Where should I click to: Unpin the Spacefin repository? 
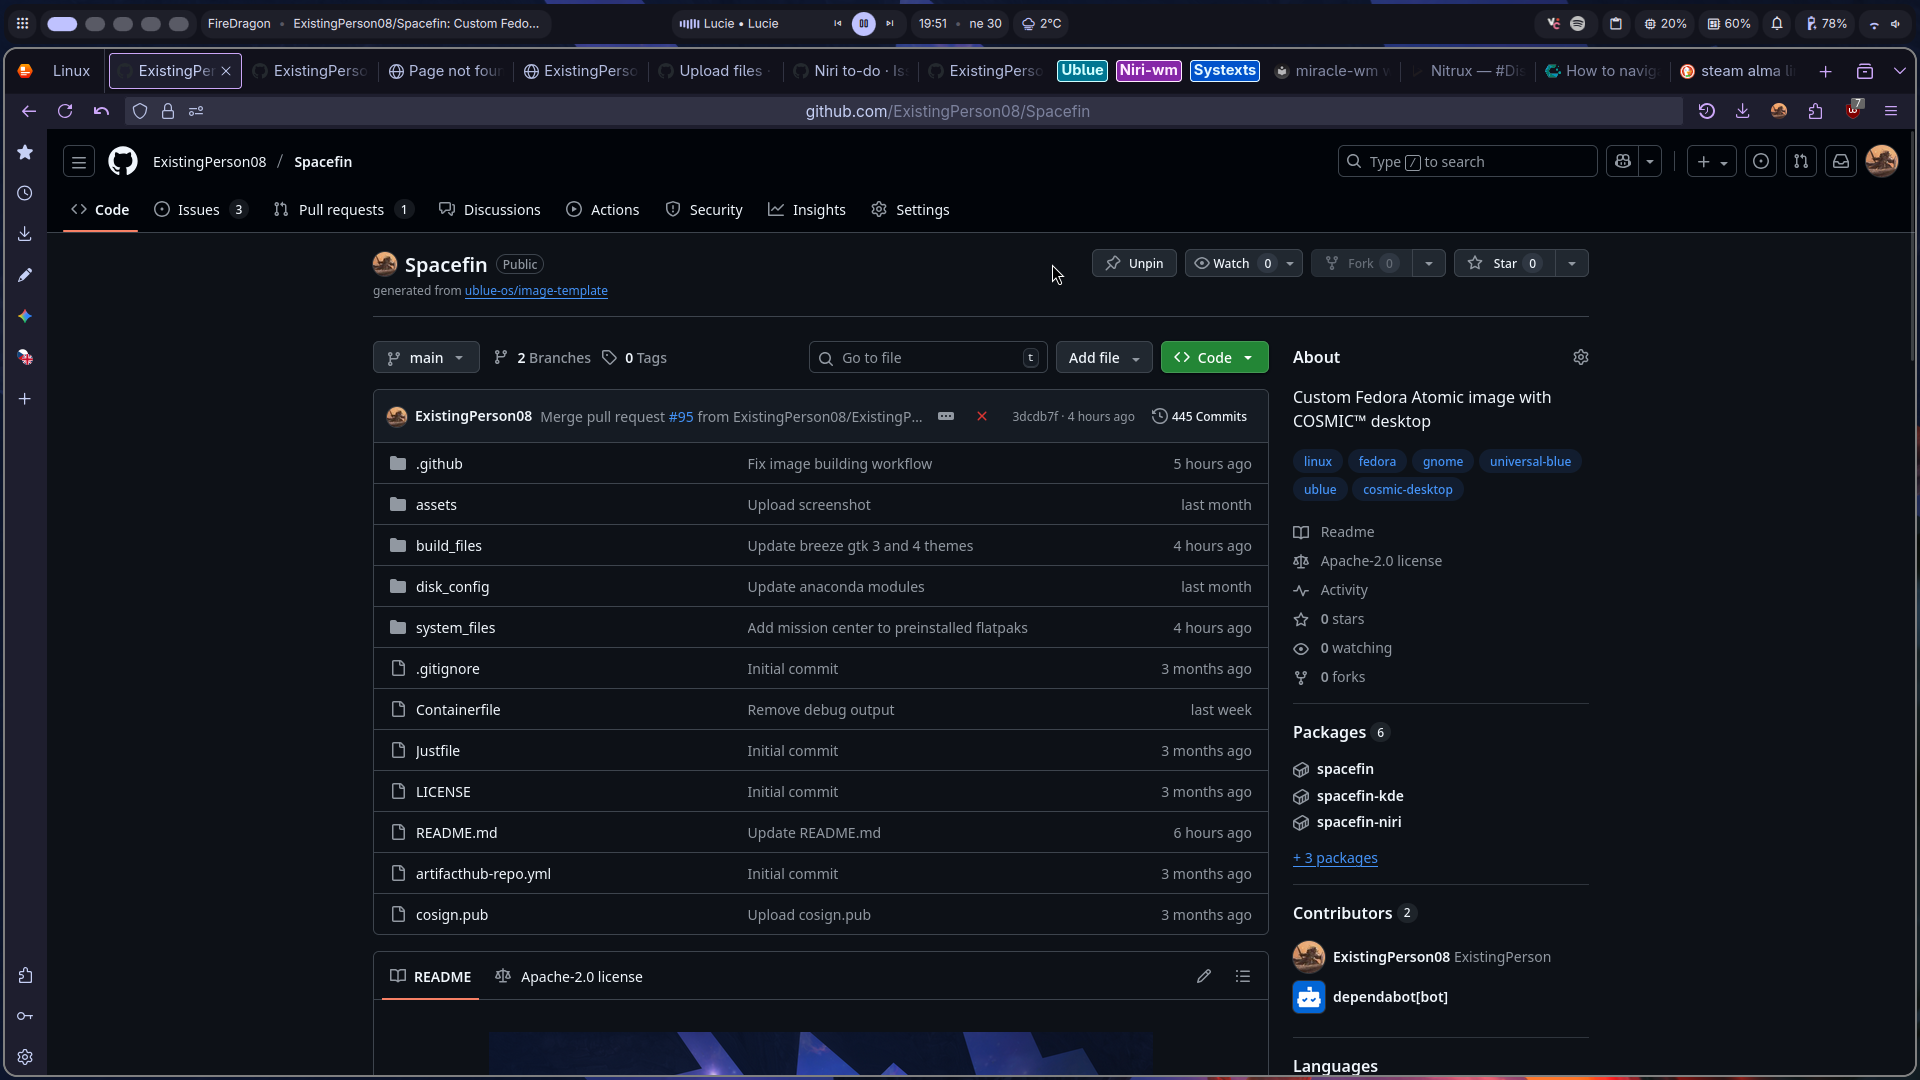point(1134,263)
